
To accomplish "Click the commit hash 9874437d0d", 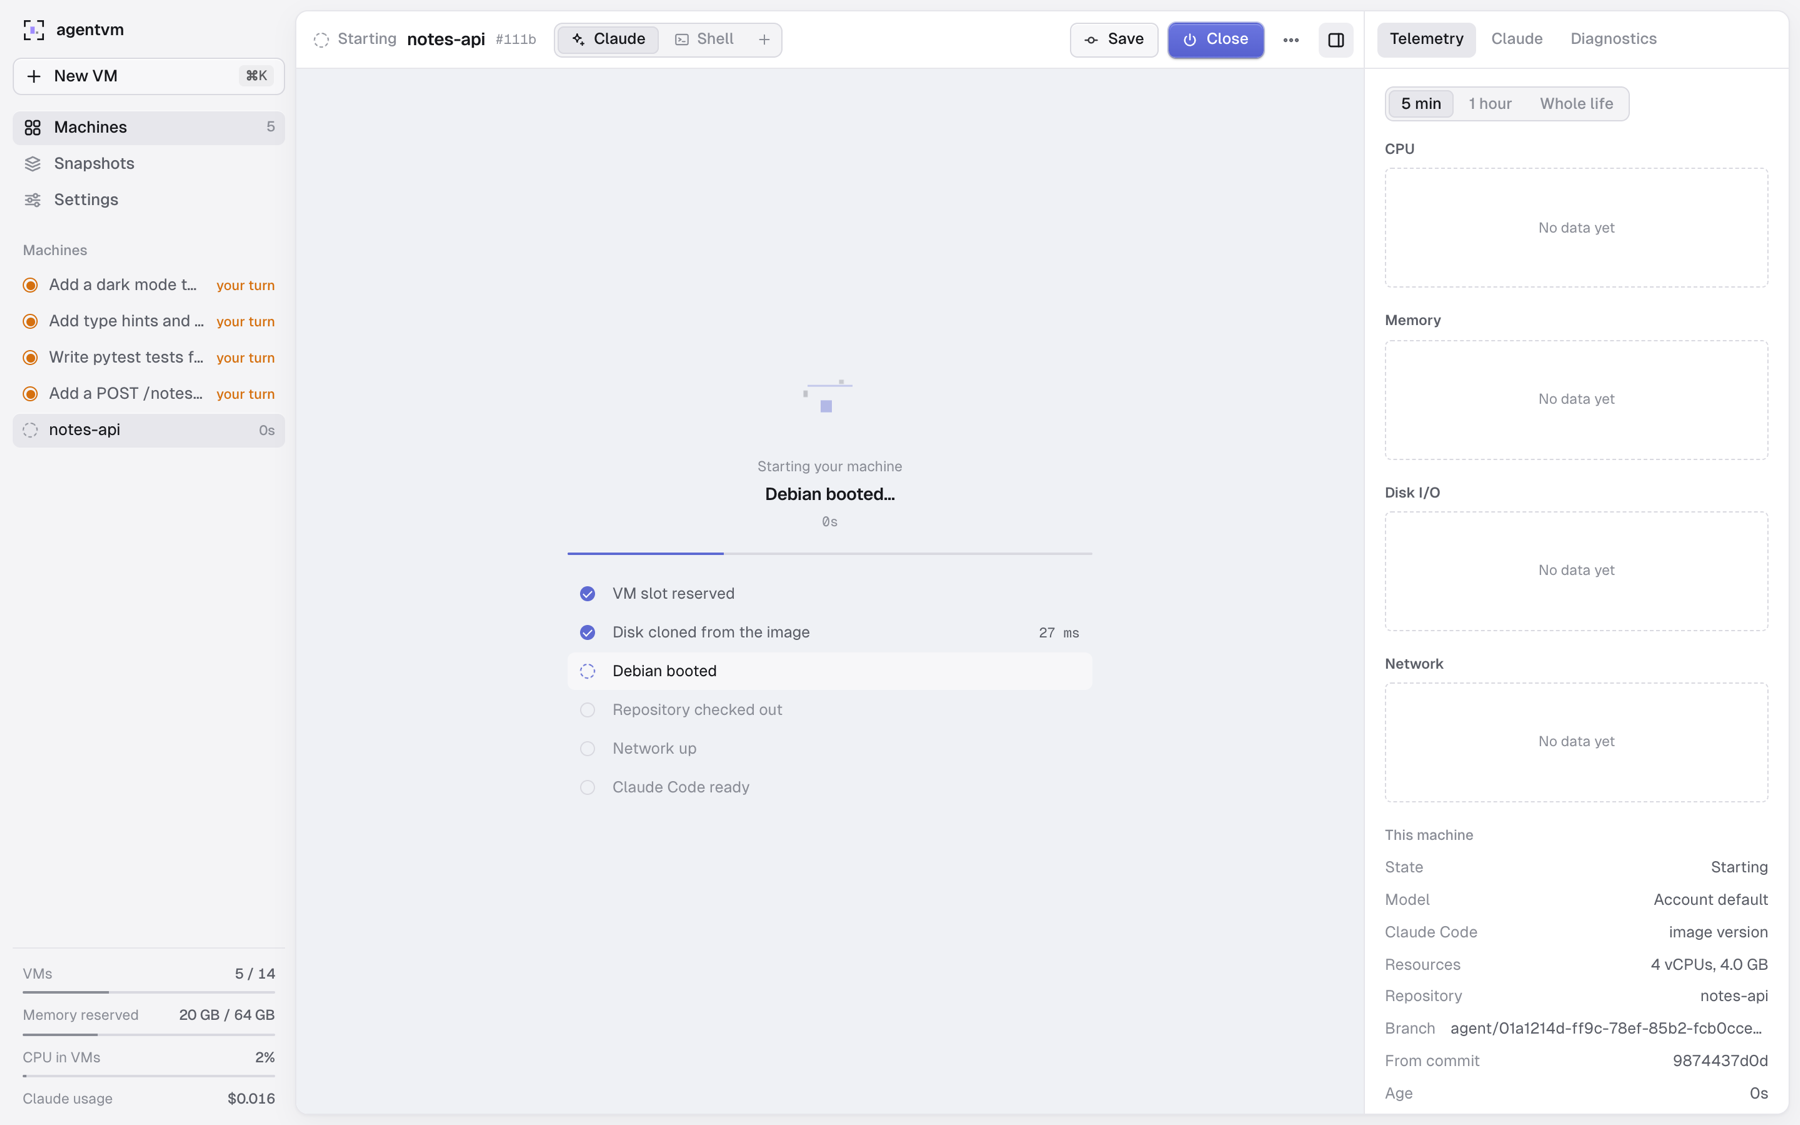I will tap(1720, 1061).
